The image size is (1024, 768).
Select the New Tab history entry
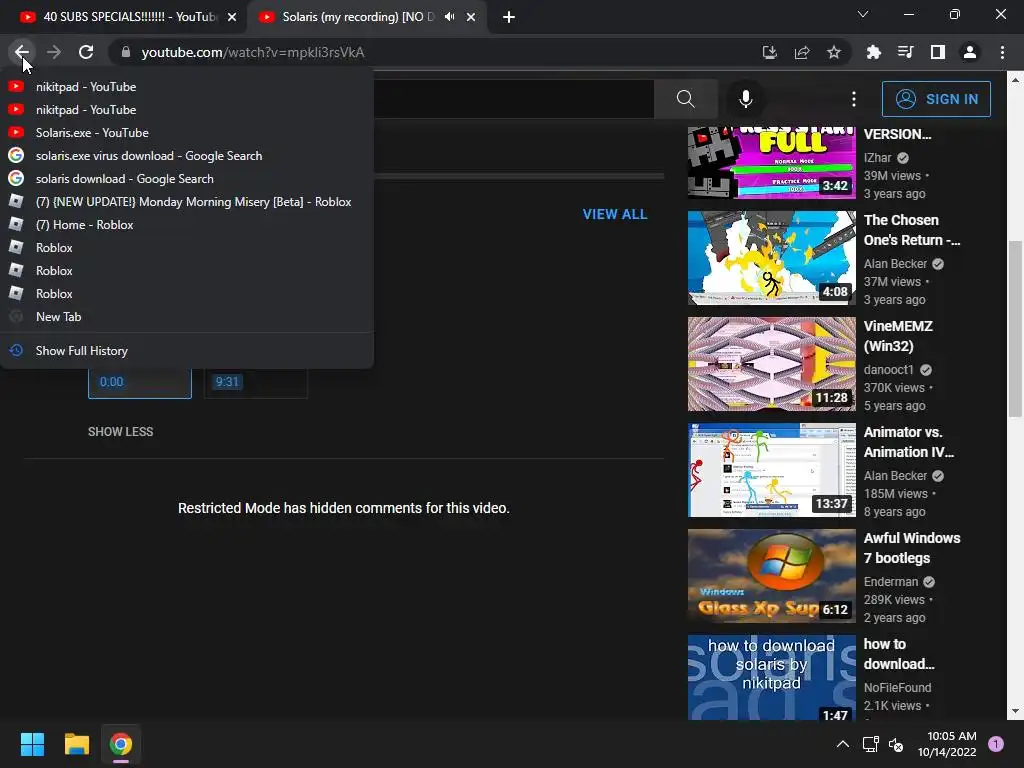tap(187, 317)
